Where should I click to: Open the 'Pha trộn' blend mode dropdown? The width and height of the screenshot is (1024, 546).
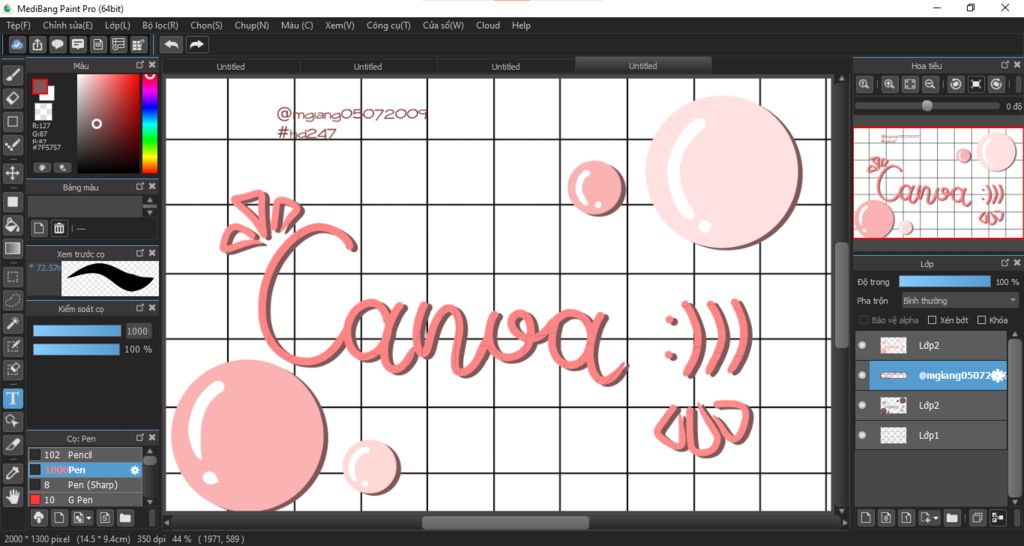pos(959,300)
